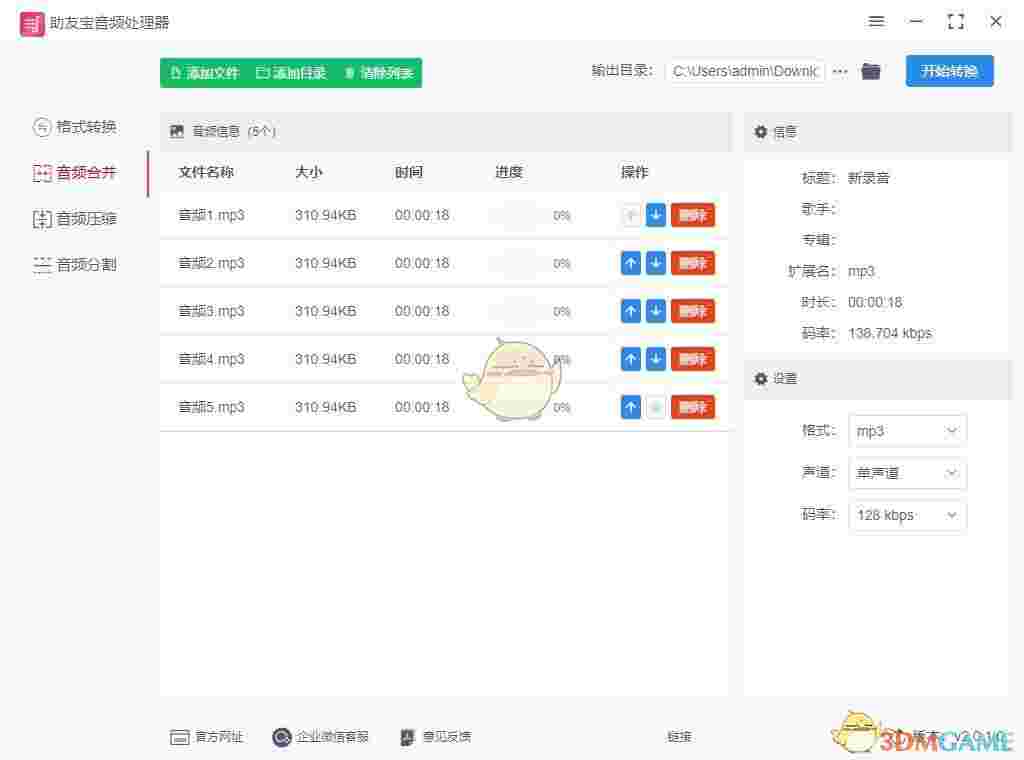This screenshot has width=1024, height=760.
Task: Move 音频2.mp3 up with blue arrow
Action: 631,263
